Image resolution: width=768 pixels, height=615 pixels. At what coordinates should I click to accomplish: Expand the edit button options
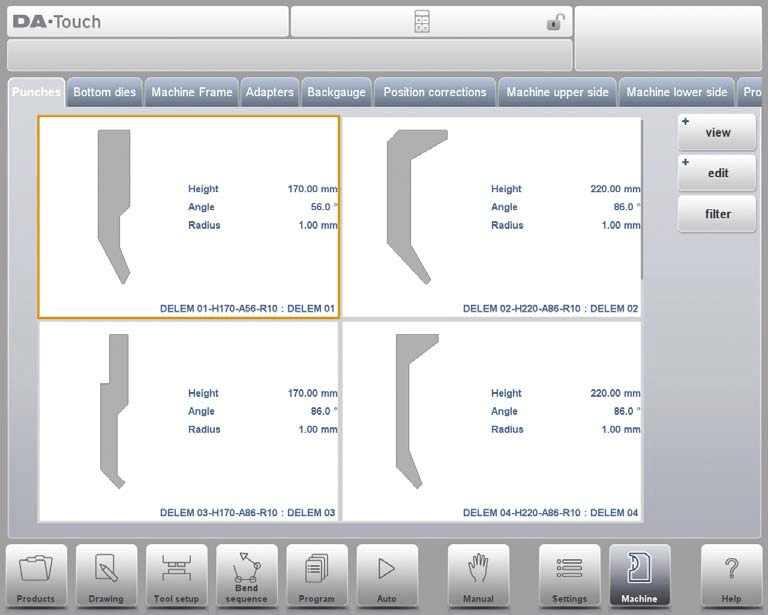pyautogui.click(x=717, y=173)
